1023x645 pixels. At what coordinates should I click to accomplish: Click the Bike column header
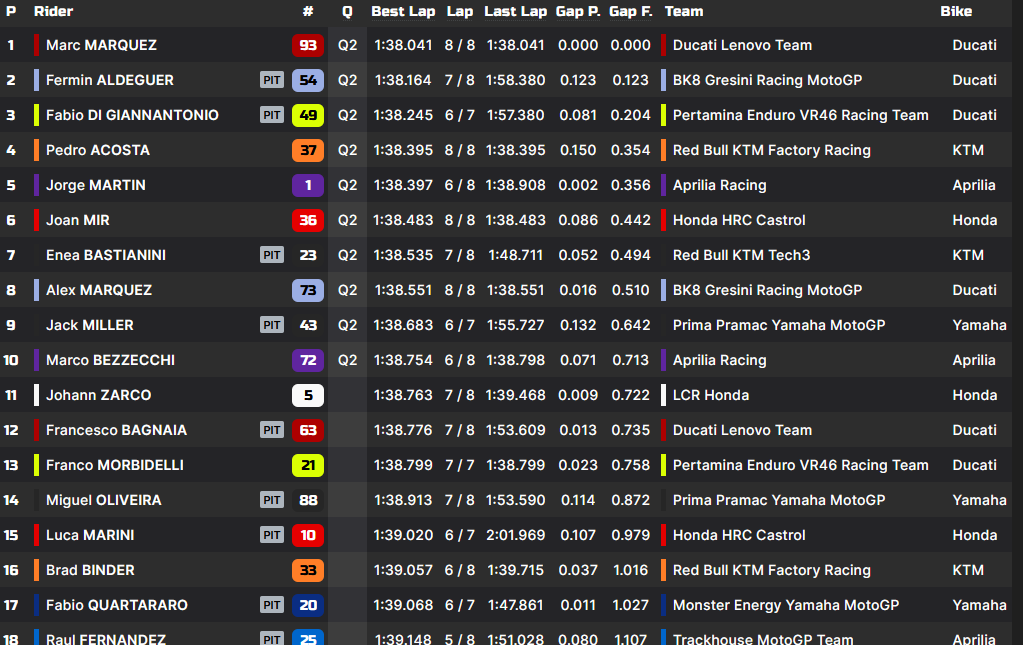coord(956,11)
